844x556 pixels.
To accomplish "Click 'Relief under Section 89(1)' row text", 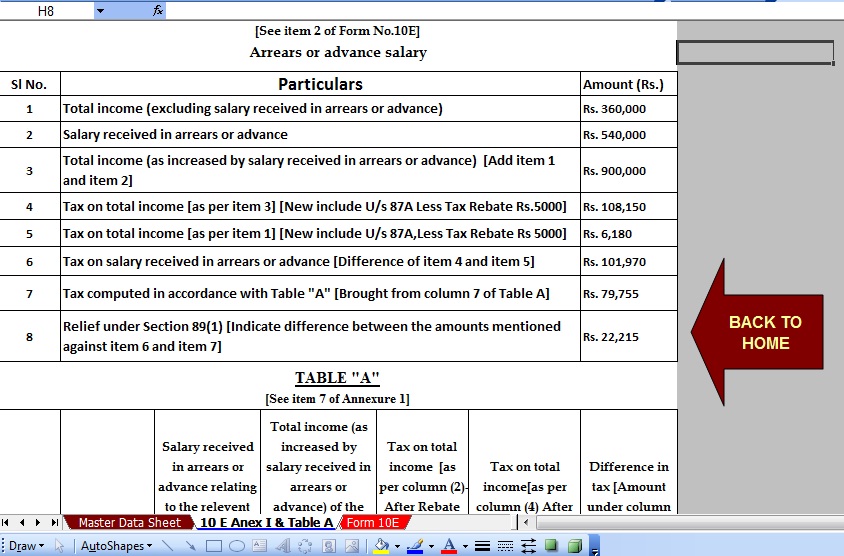I will tap(312, 336).
